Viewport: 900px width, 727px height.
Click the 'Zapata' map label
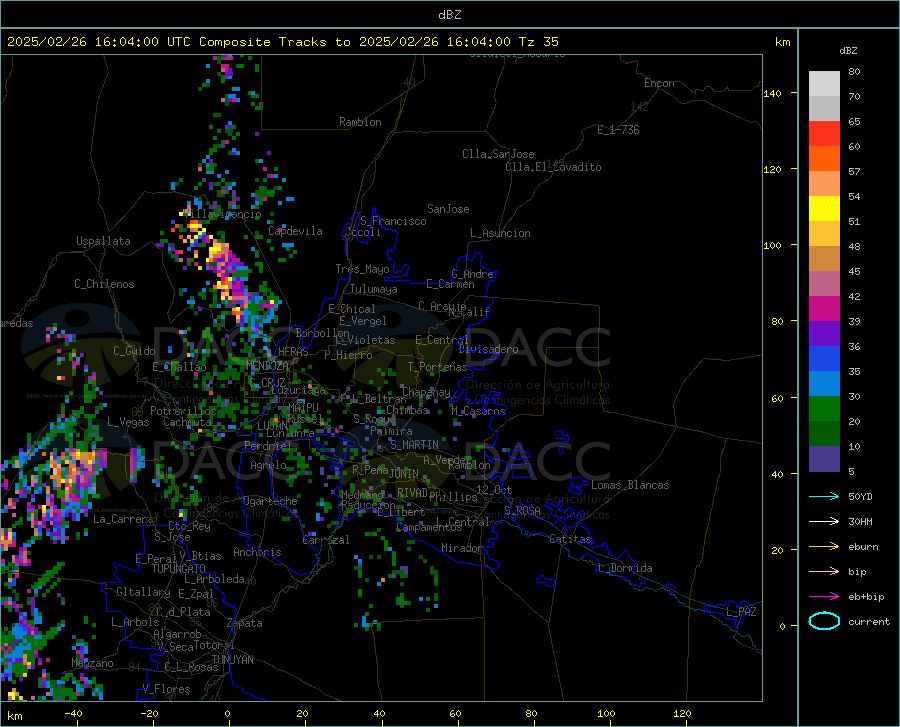[245, 623]
